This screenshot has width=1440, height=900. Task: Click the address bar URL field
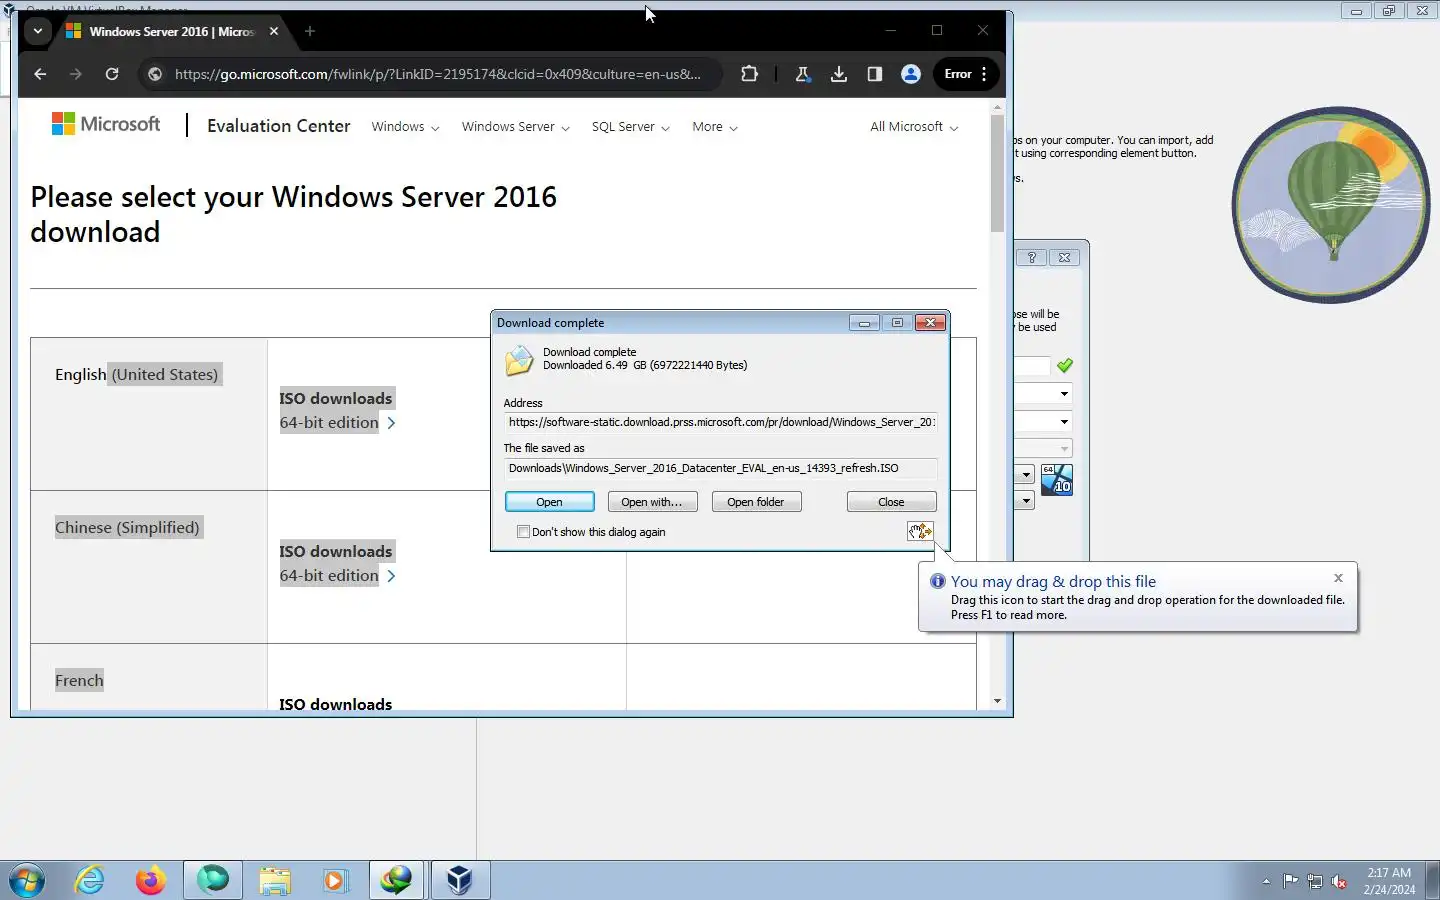tap(437, 74)
